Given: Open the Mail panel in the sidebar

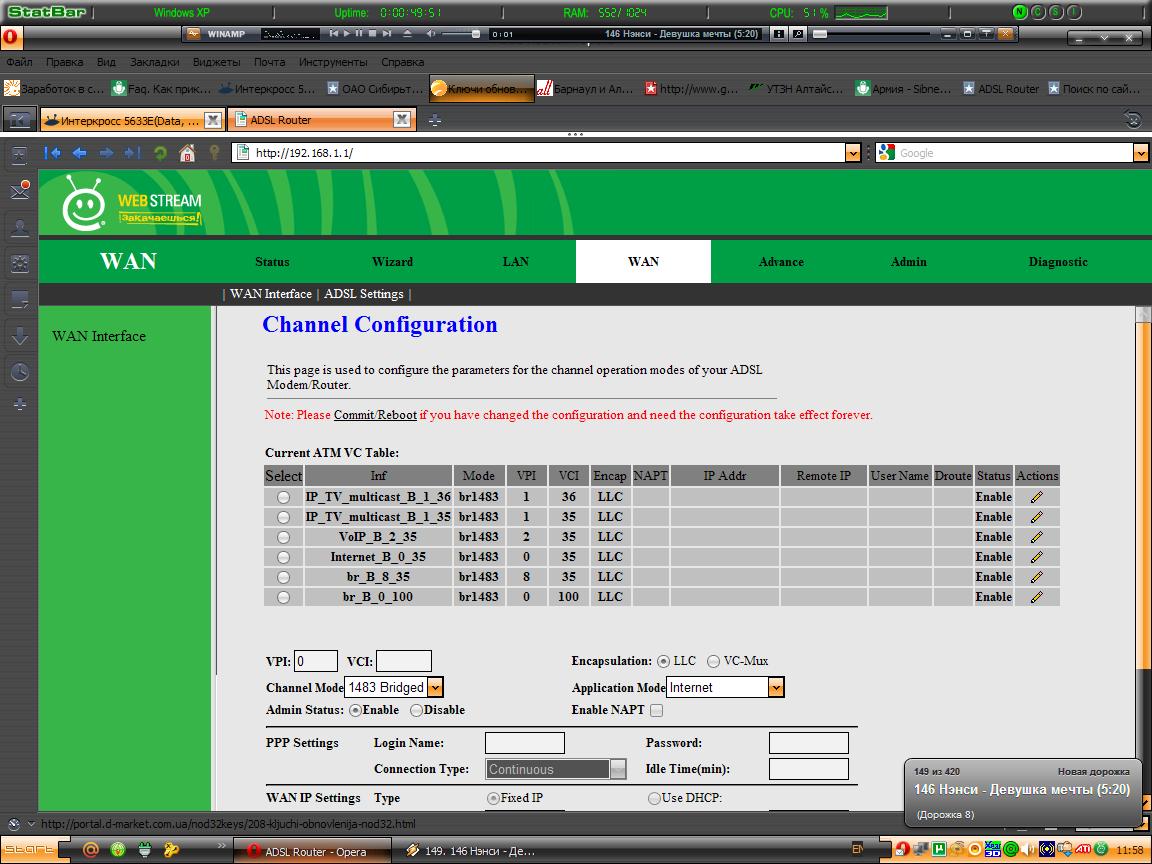Looking at the screenshot, I should pyautogui.click(x=19, y=190).
